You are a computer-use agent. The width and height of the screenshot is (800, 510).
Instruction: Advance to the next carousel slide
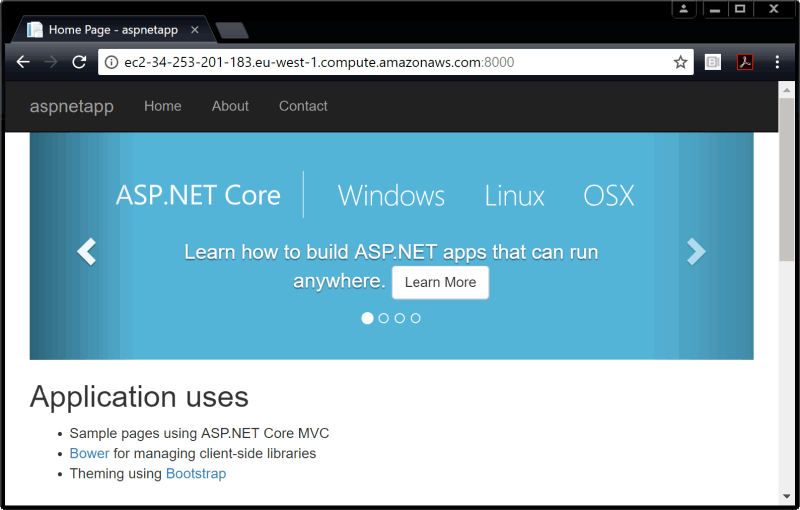click(x=696, y=252)
